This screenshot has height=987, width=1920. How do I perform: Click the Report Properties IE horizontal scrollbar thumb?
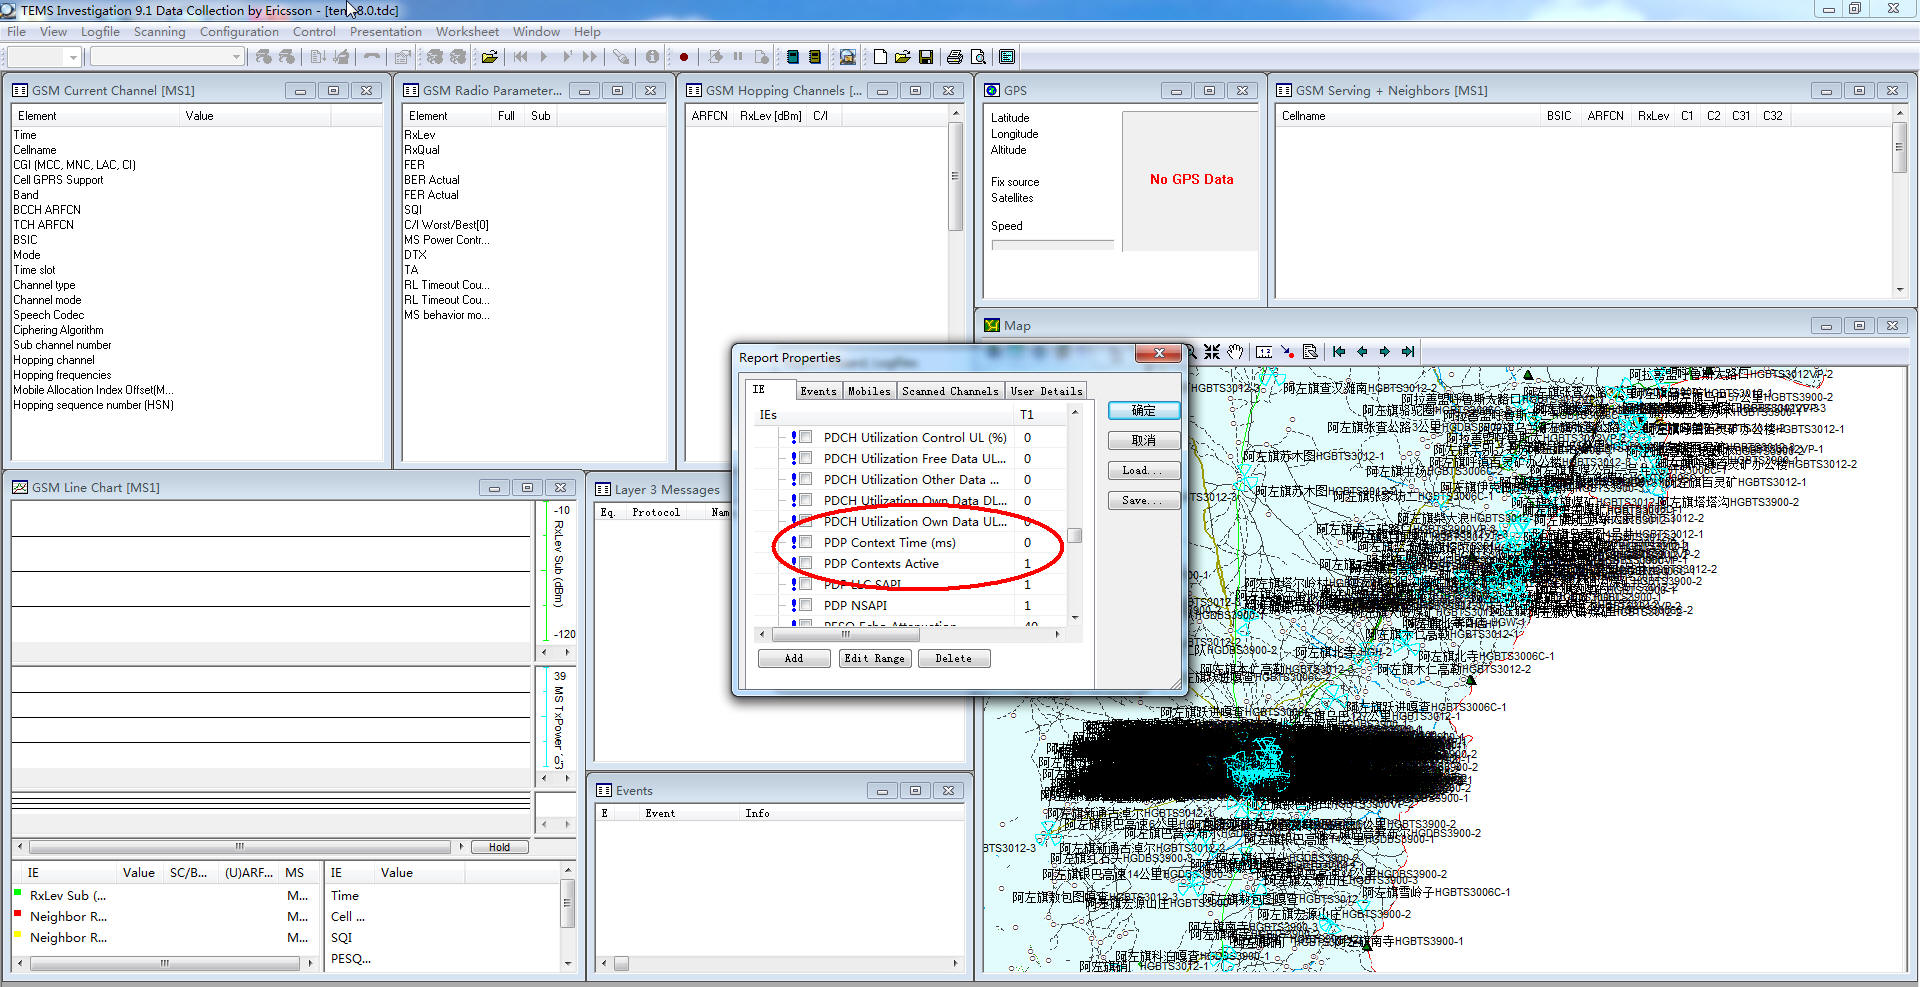[x=845, y=634]
